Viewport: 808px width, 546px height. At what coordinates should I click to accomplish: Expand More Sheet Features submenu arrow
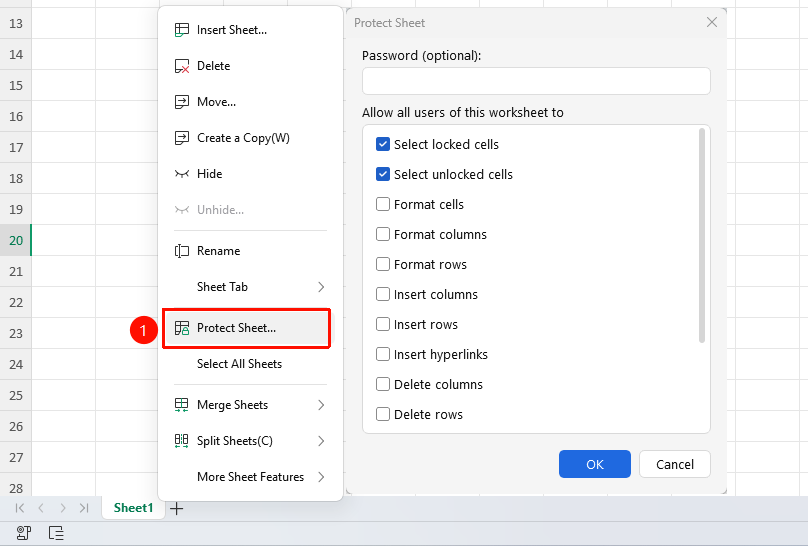pos(321,477)
